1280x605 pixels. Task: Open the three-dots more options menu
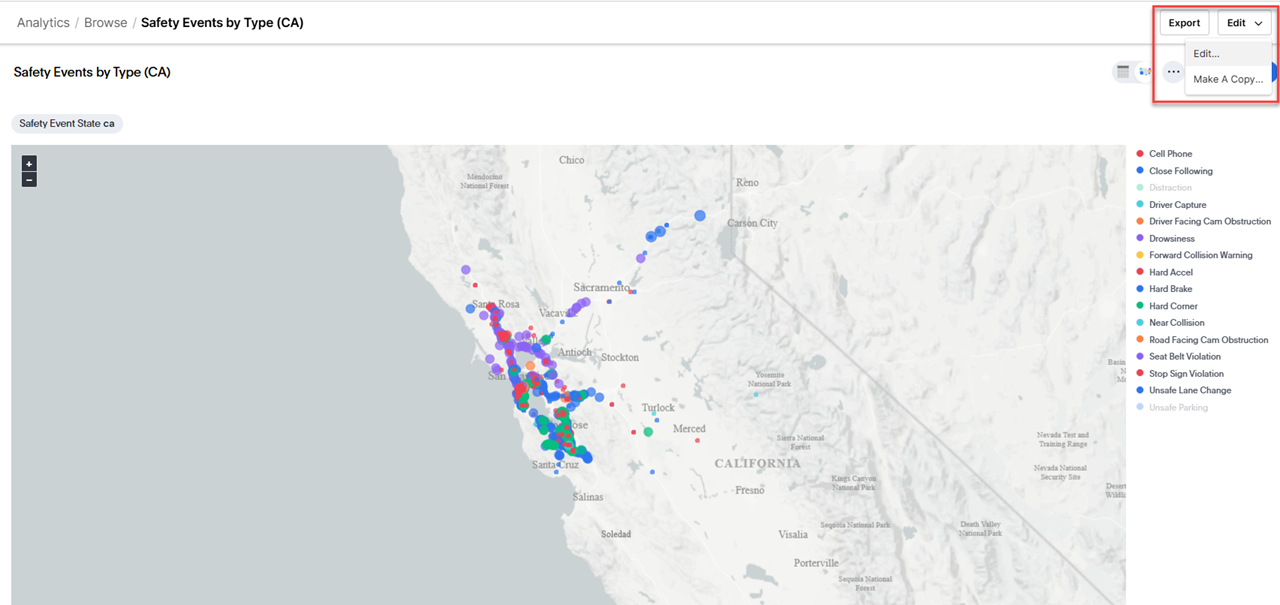1173,72
